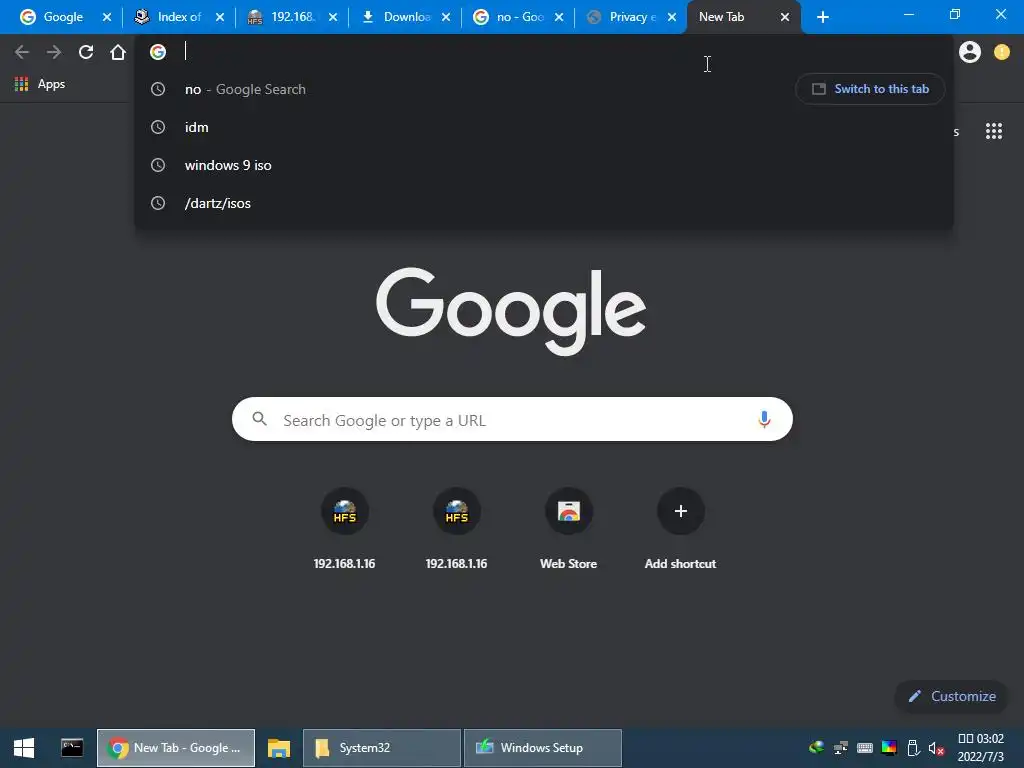Click the yellow update alert icon
The height and width of the screenshot is (768, 1024).
(x=1002, y=52)
